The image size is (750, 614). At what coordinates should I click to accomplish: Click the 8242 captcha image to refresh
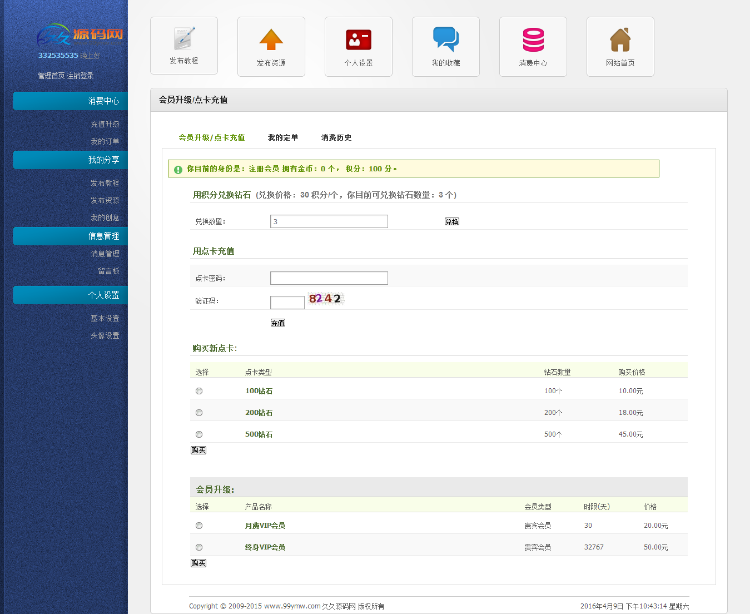click(x=326, y=299)
